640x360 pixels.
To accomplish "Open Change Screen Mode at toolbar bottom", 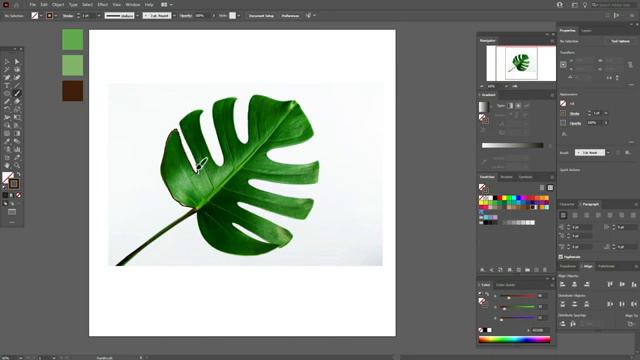I will point(12,212).
